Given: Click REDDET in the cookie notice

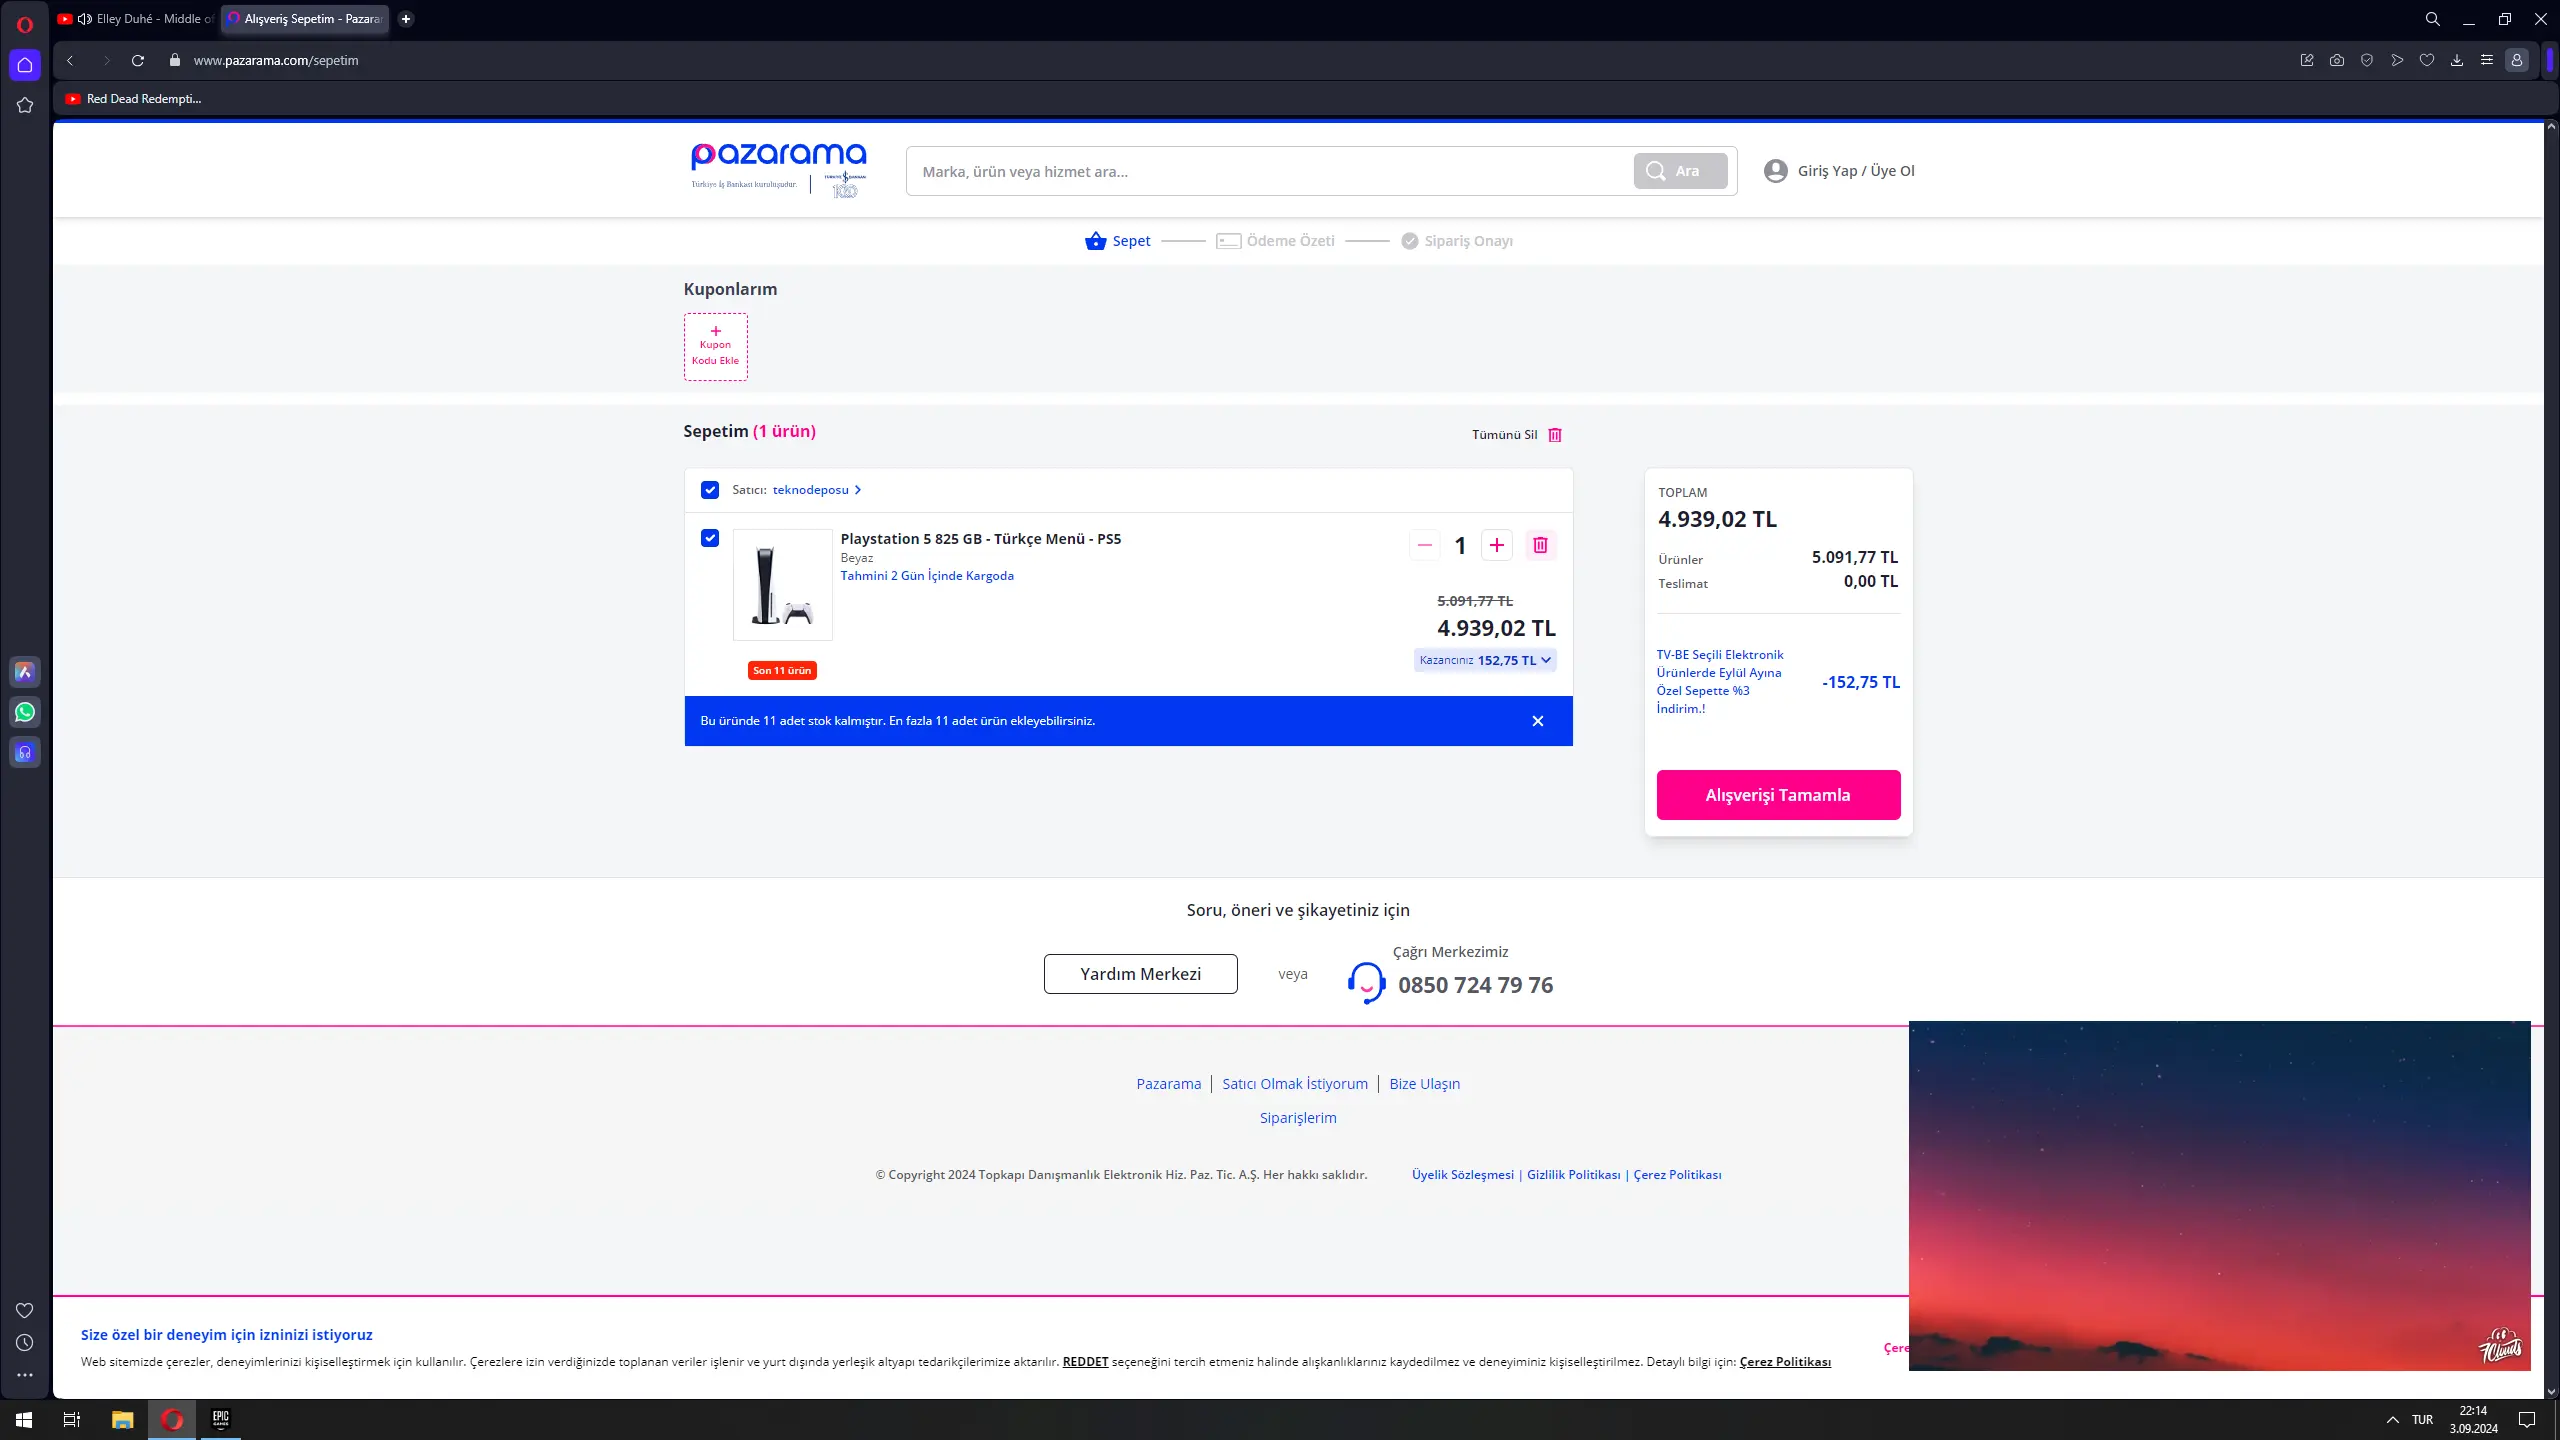Looking at the screenshot, I should [x=1085, y=1362].
